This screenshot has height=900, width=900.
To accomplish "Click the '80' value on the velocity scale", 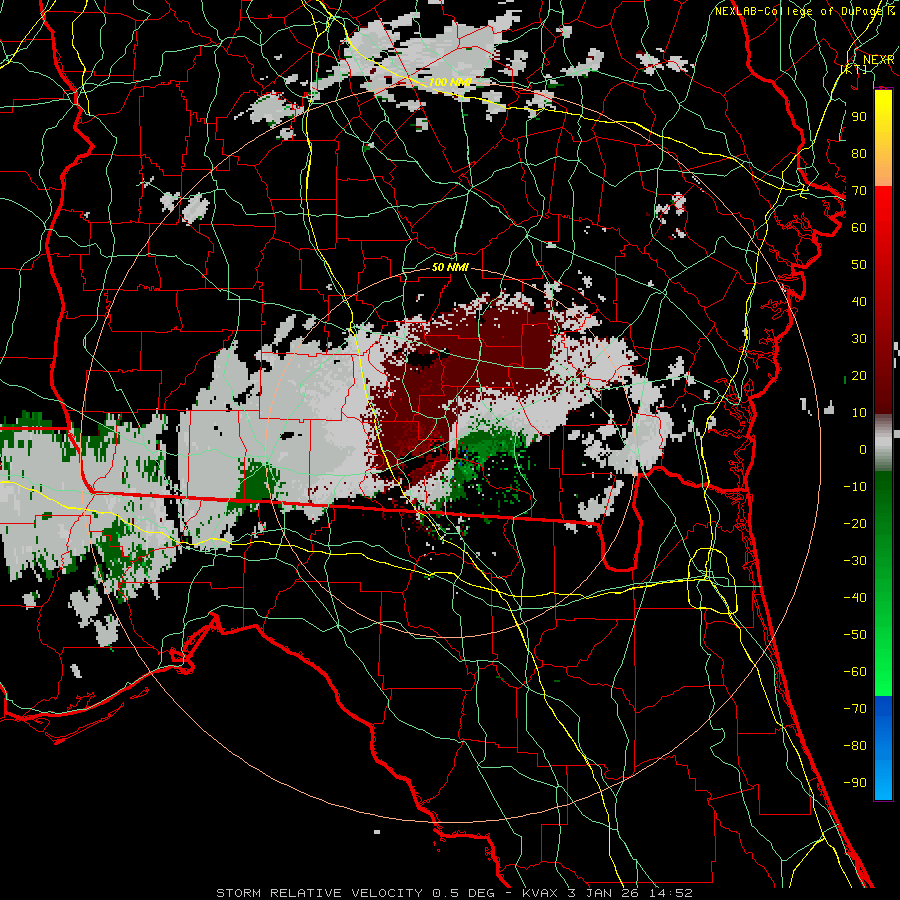I will (x=859, y=154).
